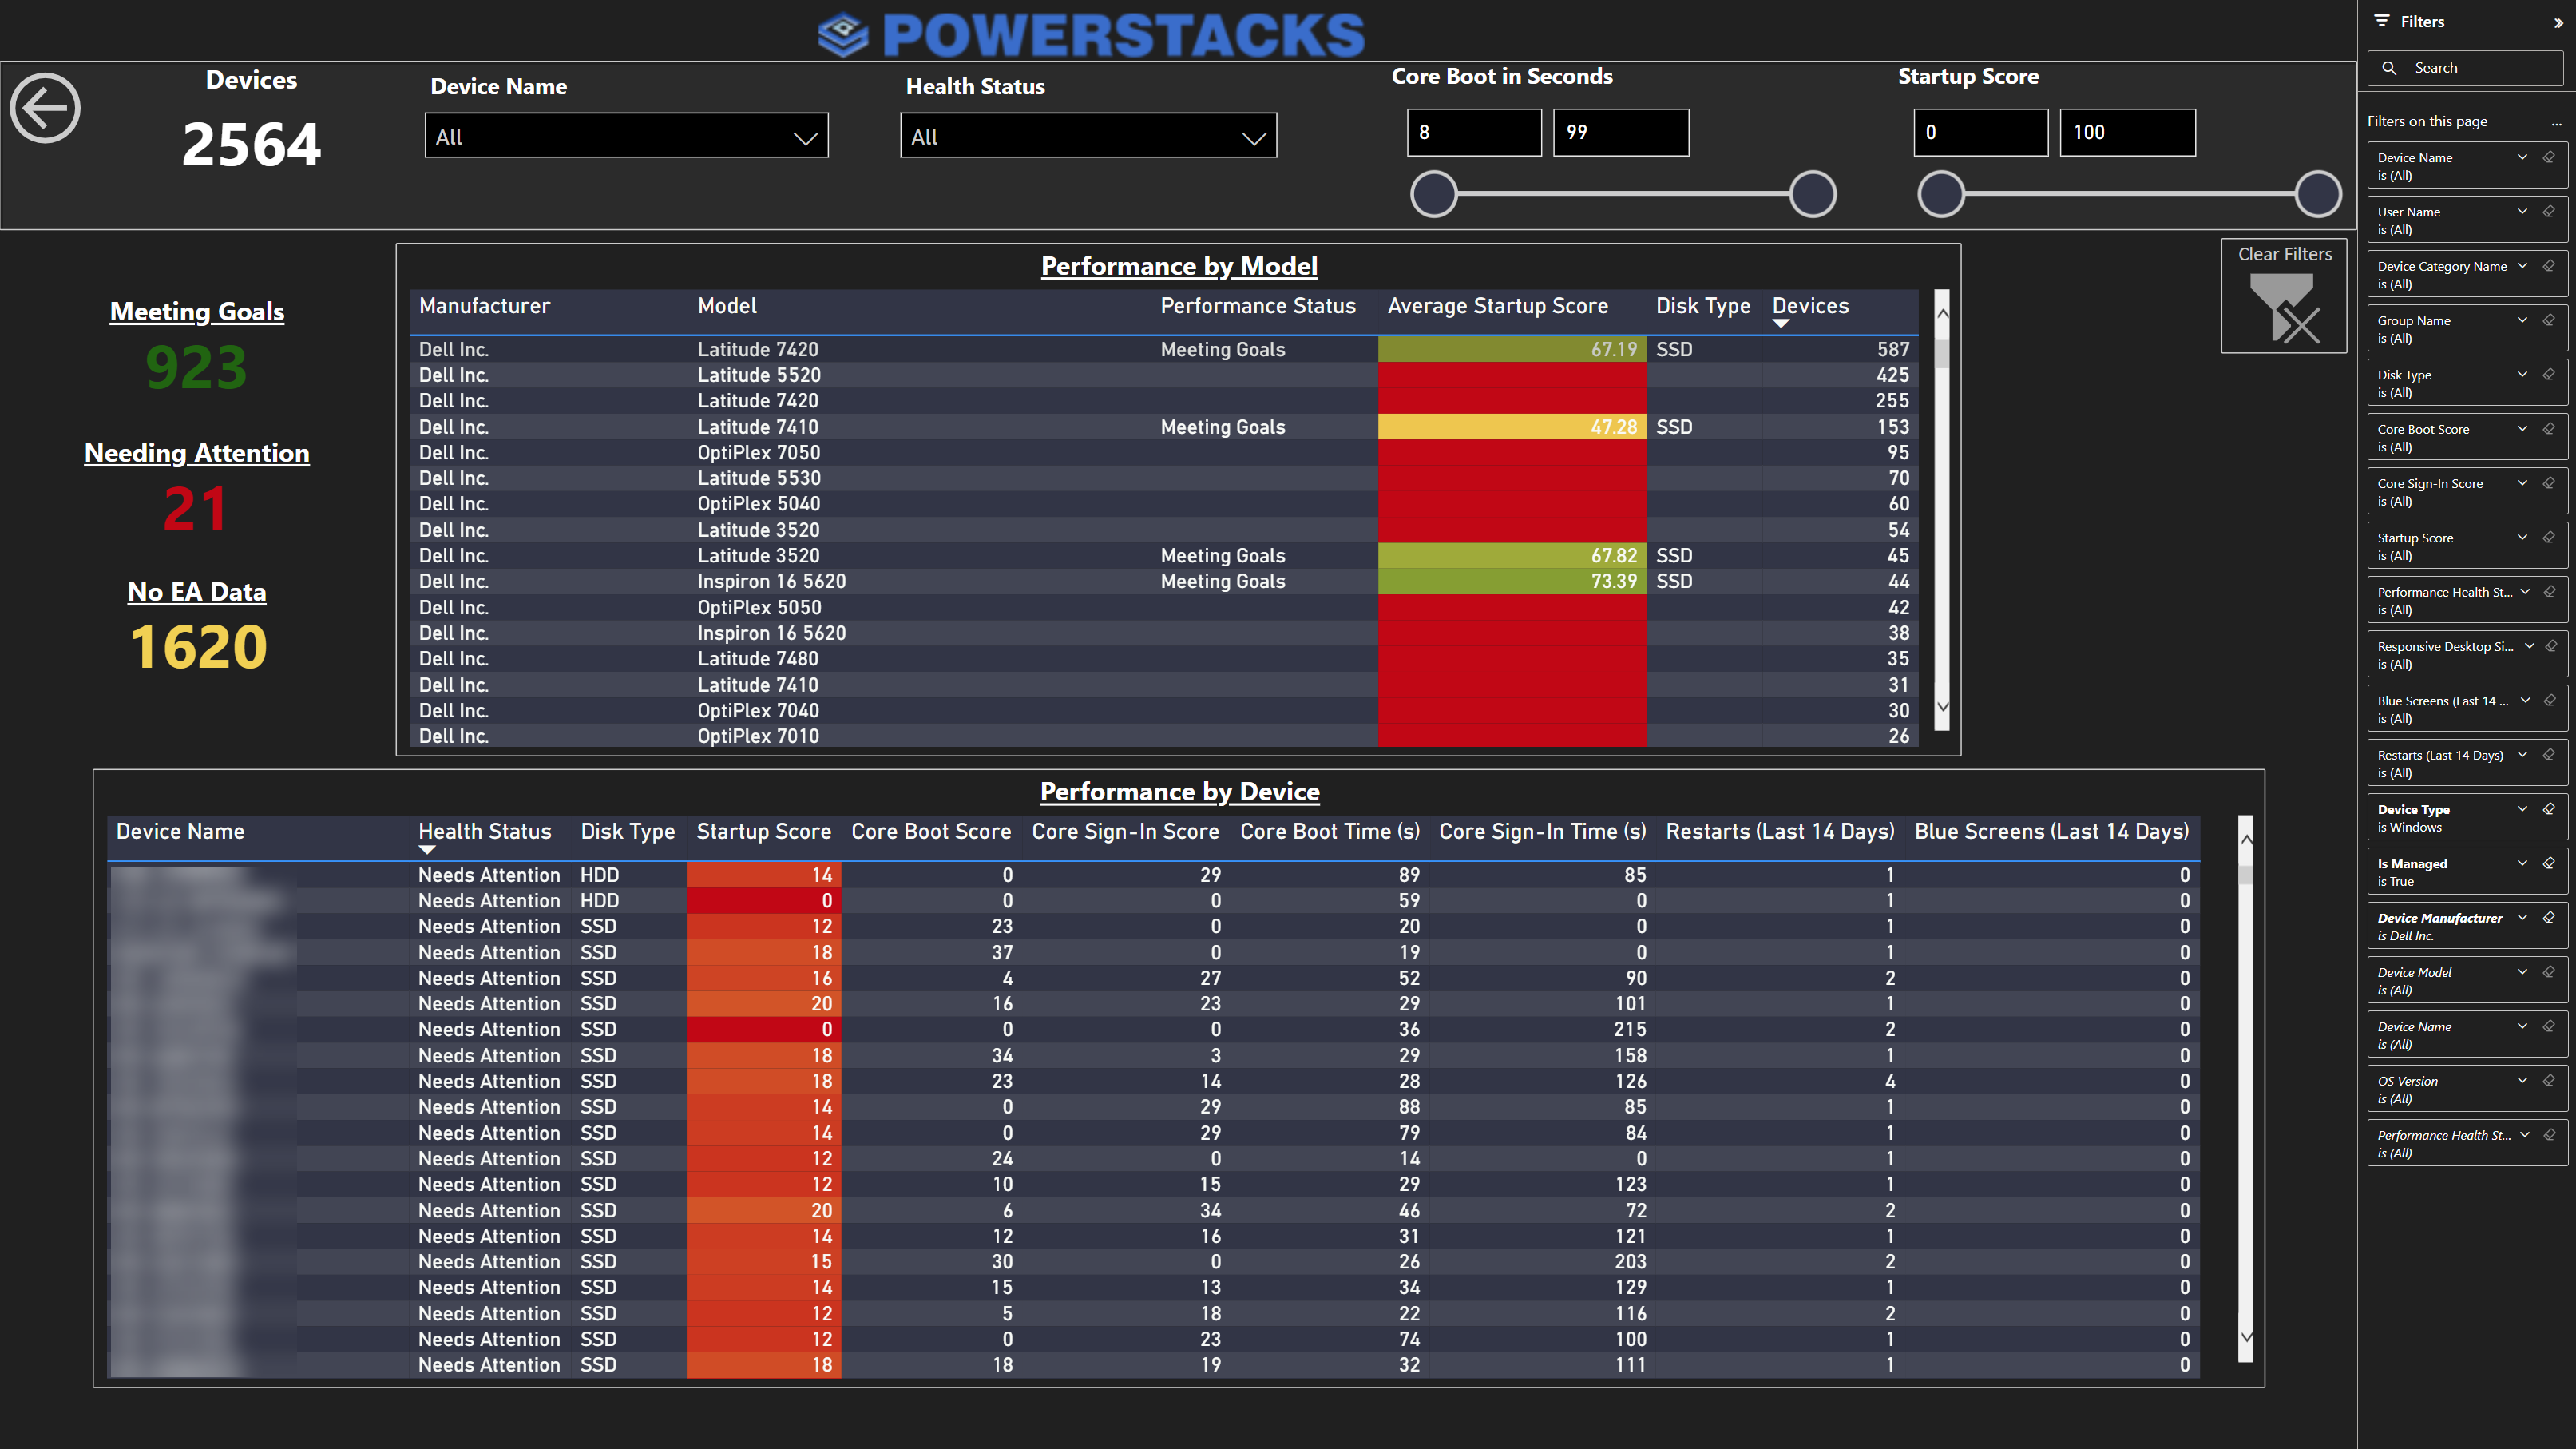Sort by Performance Status column header
The width and height of the screenshot is (2576, 1449).
click(x=1257, y=306)
